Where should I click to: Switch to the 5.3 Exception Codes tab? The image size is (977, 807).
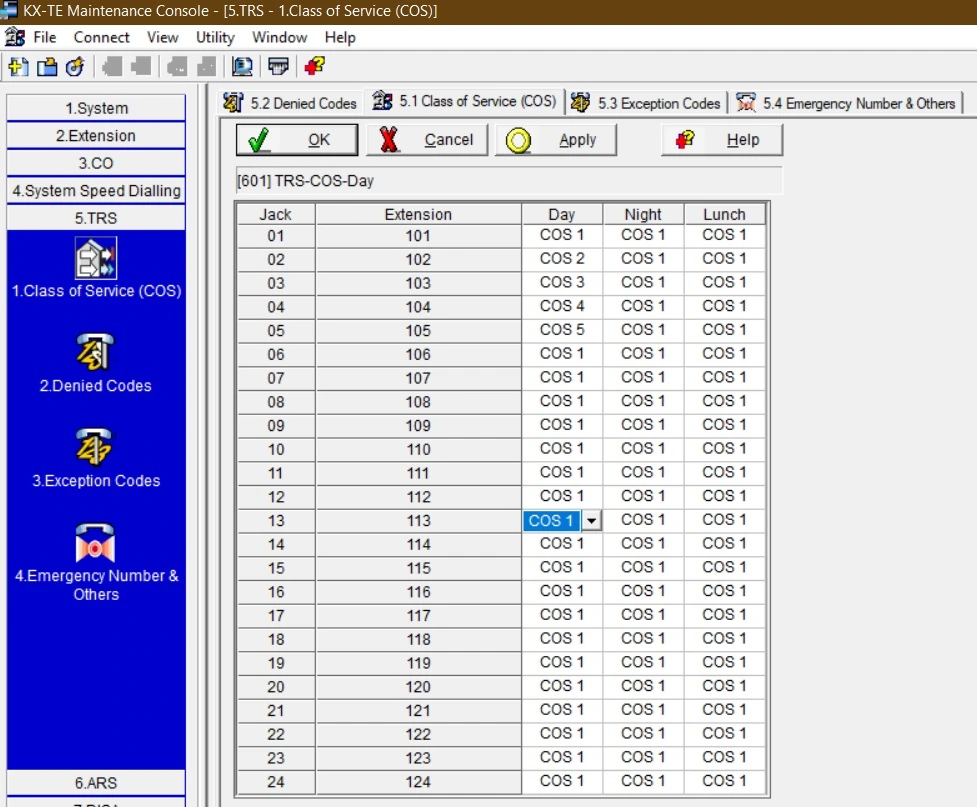(647, 103)
